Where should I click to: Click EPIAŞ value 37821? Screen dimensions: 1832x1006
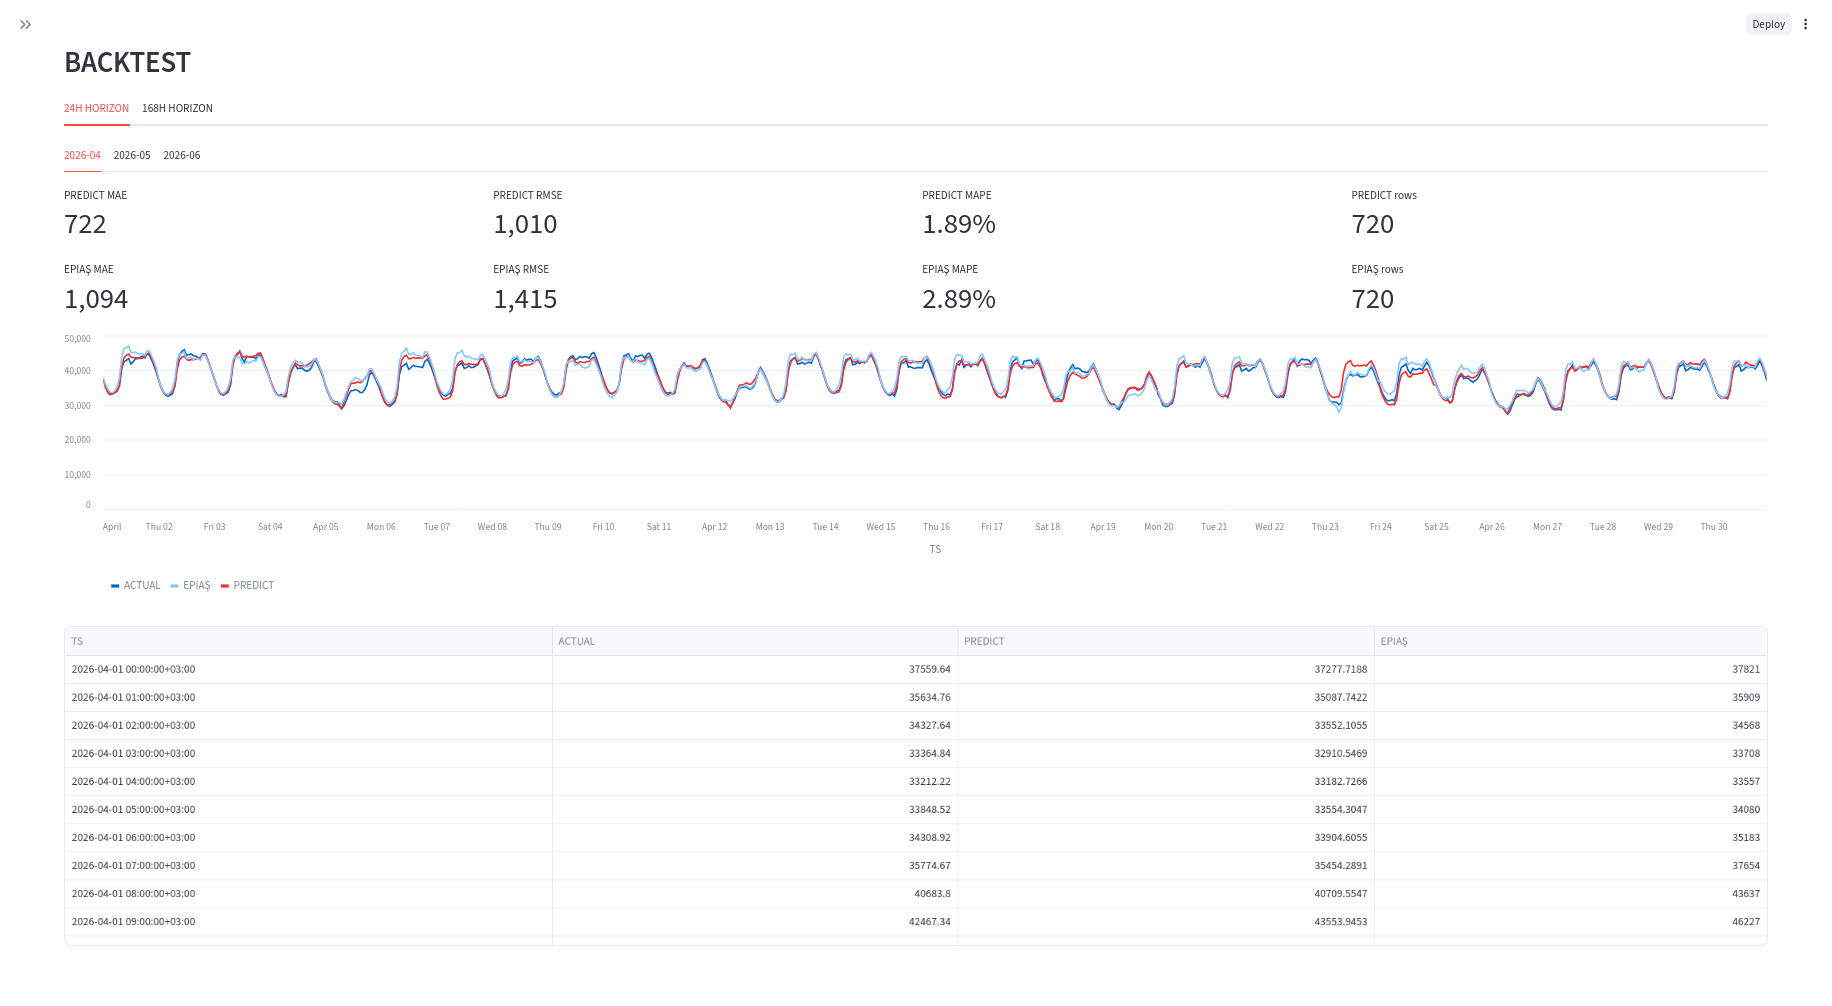(1570, 669)
